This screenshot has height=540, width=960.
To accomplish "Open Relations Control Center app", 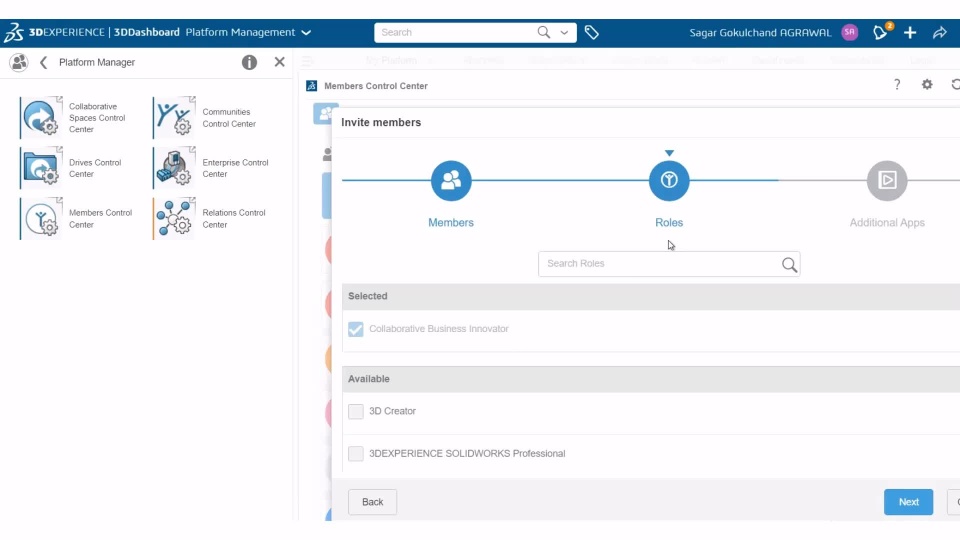I will pyautogui.click(x=174, y=218).
